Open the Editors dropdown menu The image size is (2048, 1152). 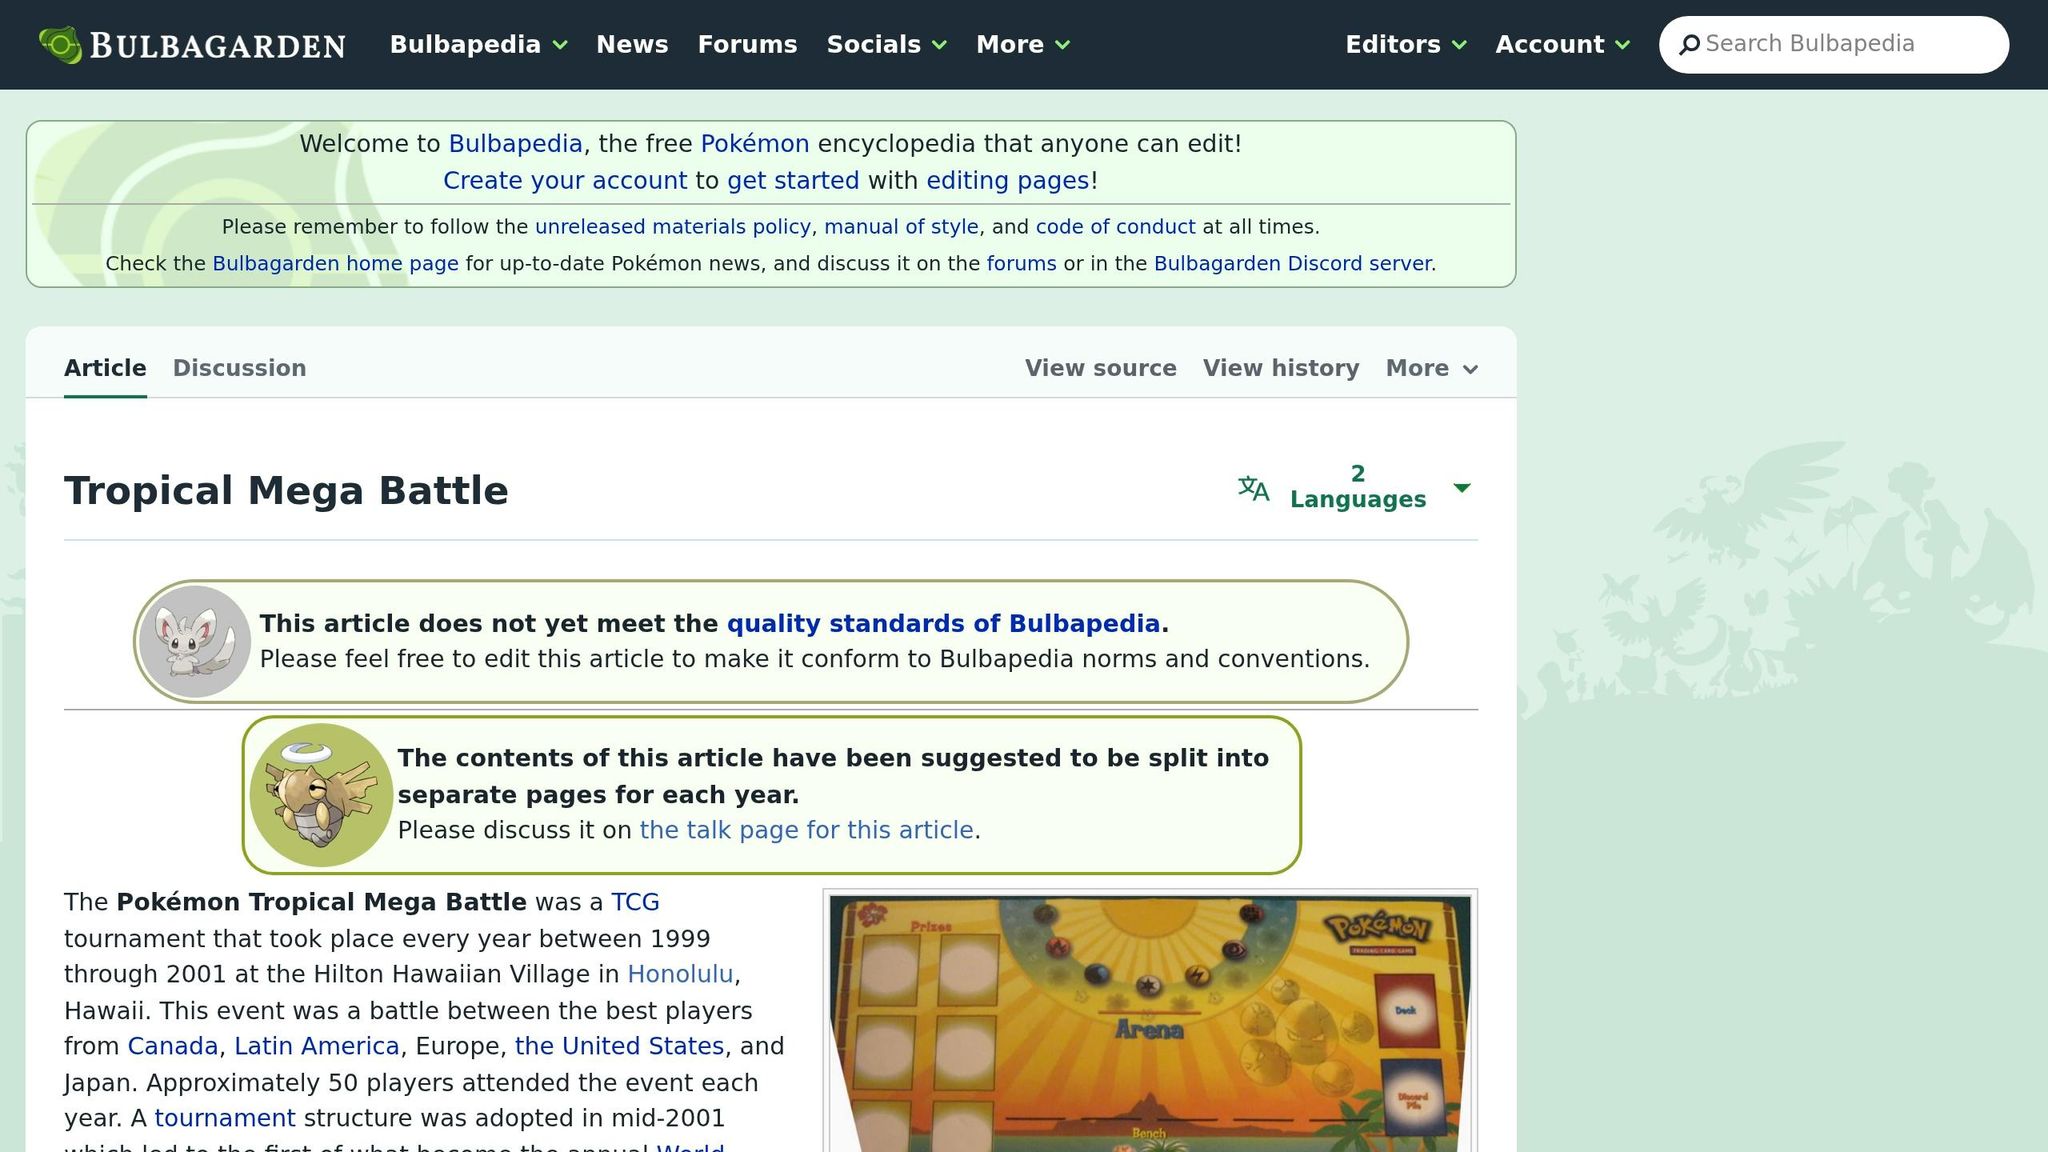point(1405,45)
